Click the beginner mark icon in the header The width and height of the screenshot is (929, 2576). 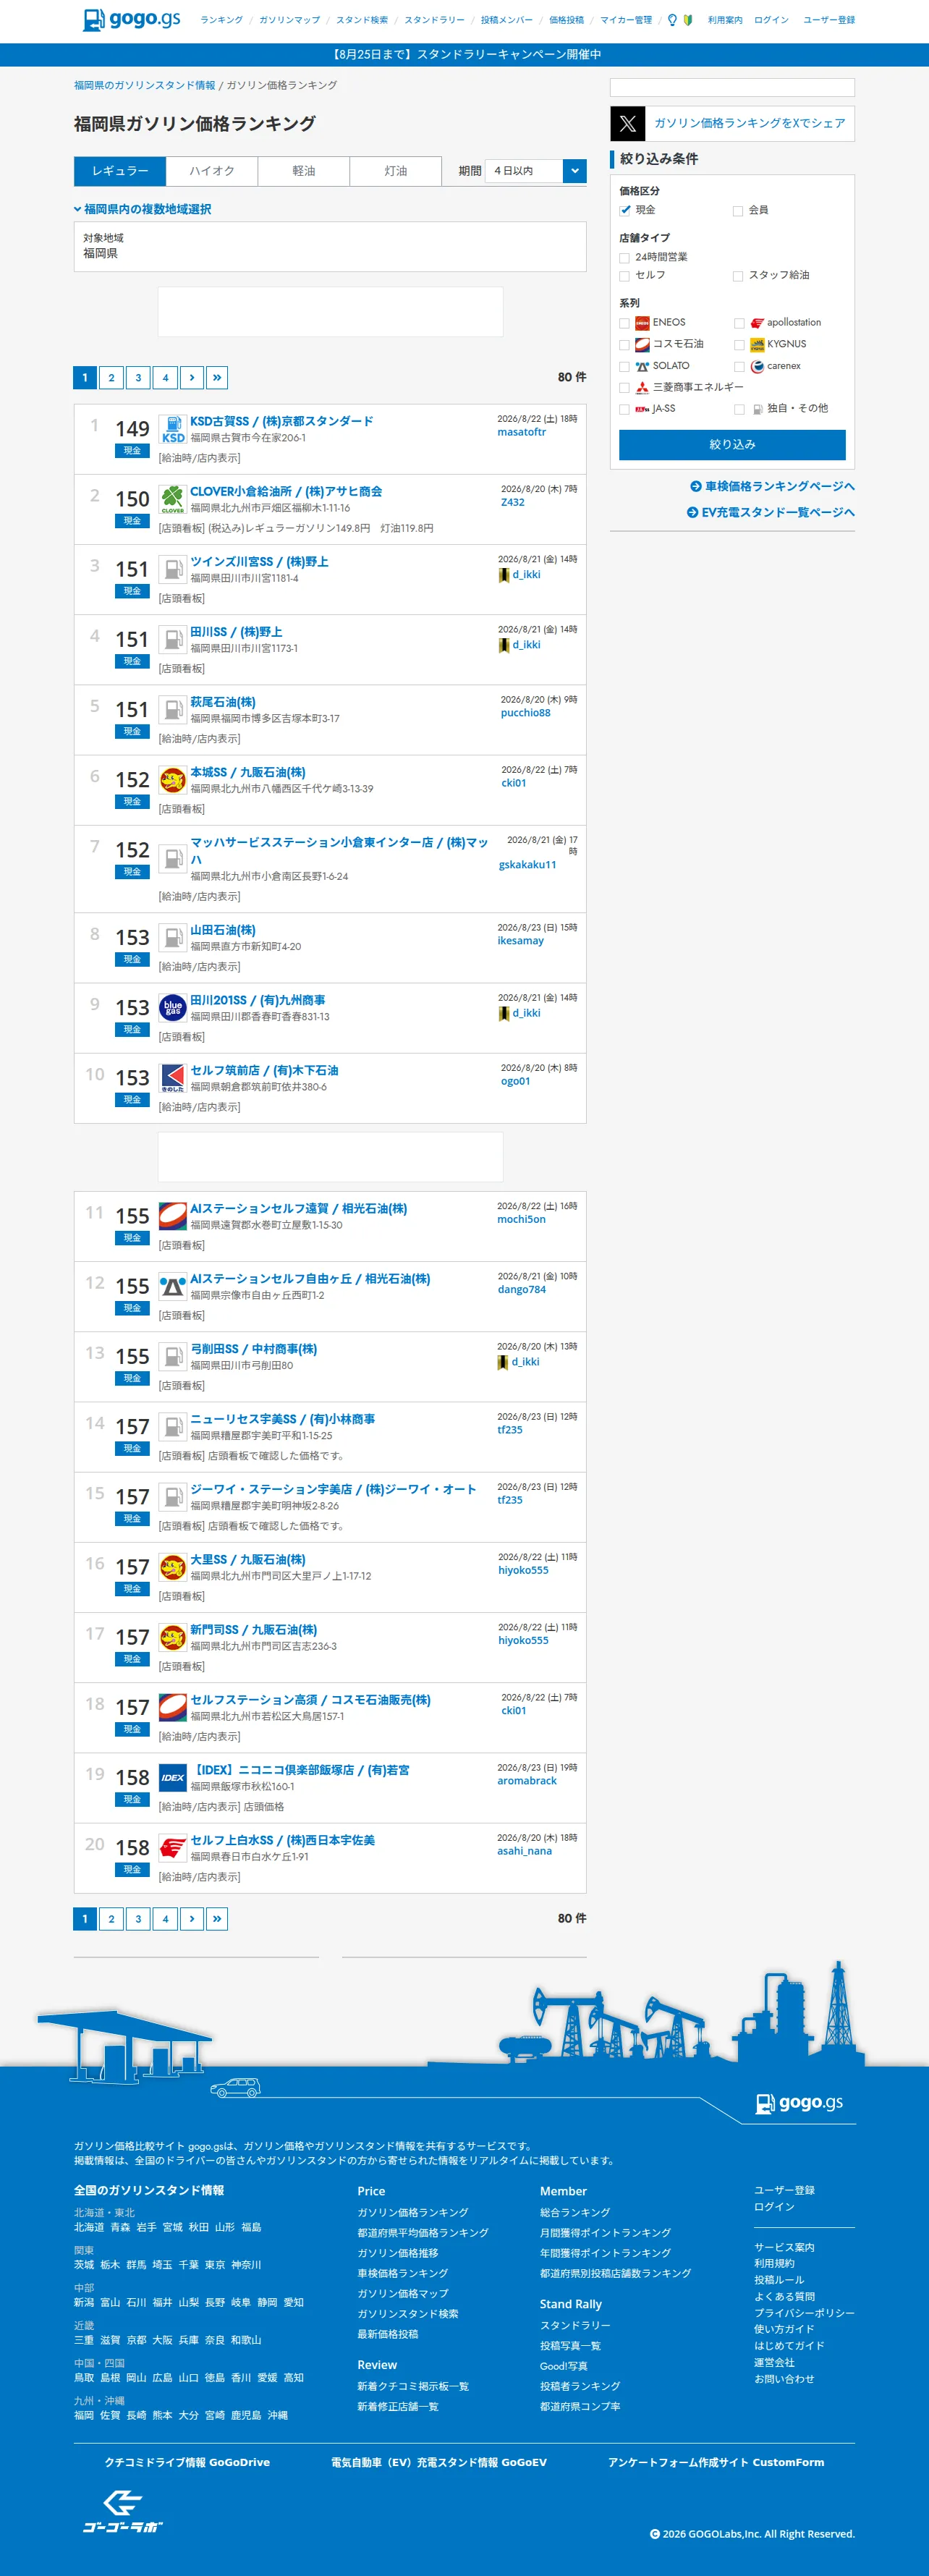[688, 20]
